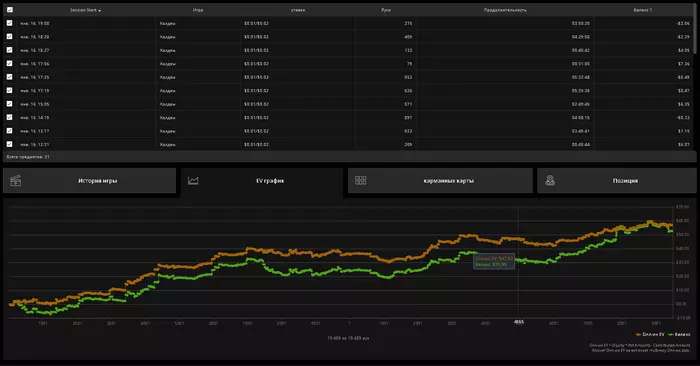
Task: Uncheck the session started at 17:25
Action: (x=9, y=77)
